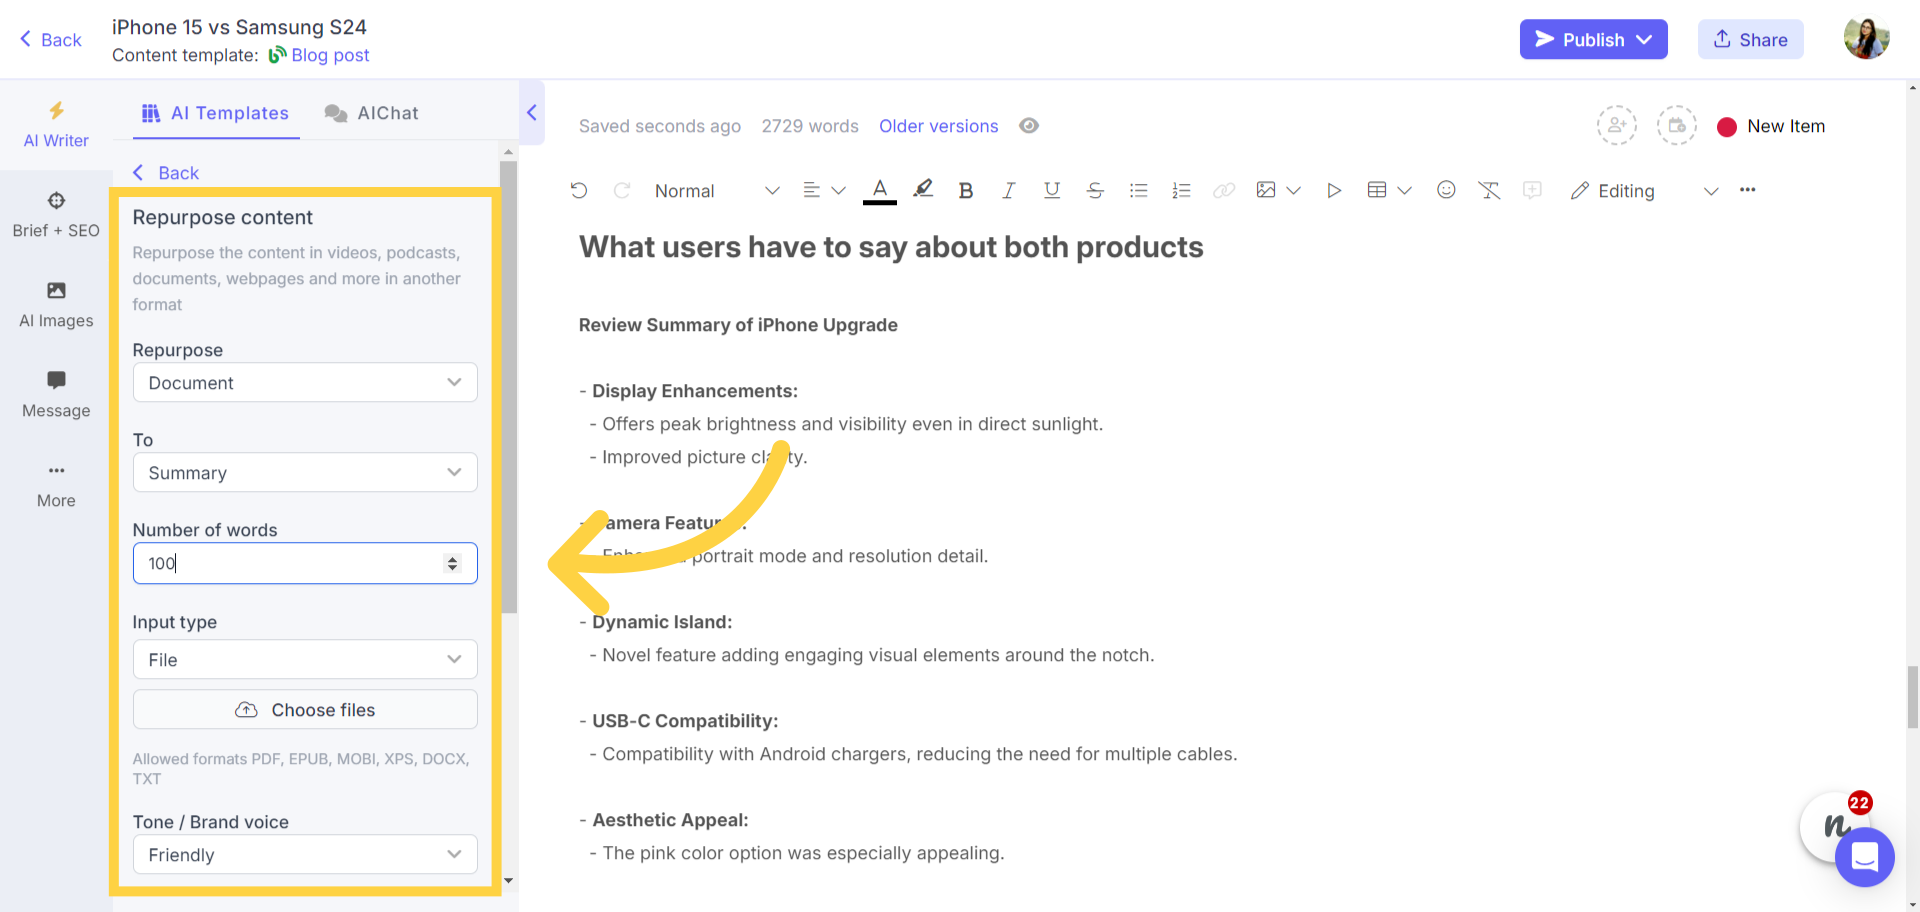1920x912 pixels.
Task: Redo the last undone edit
Action: pos(622,190)
